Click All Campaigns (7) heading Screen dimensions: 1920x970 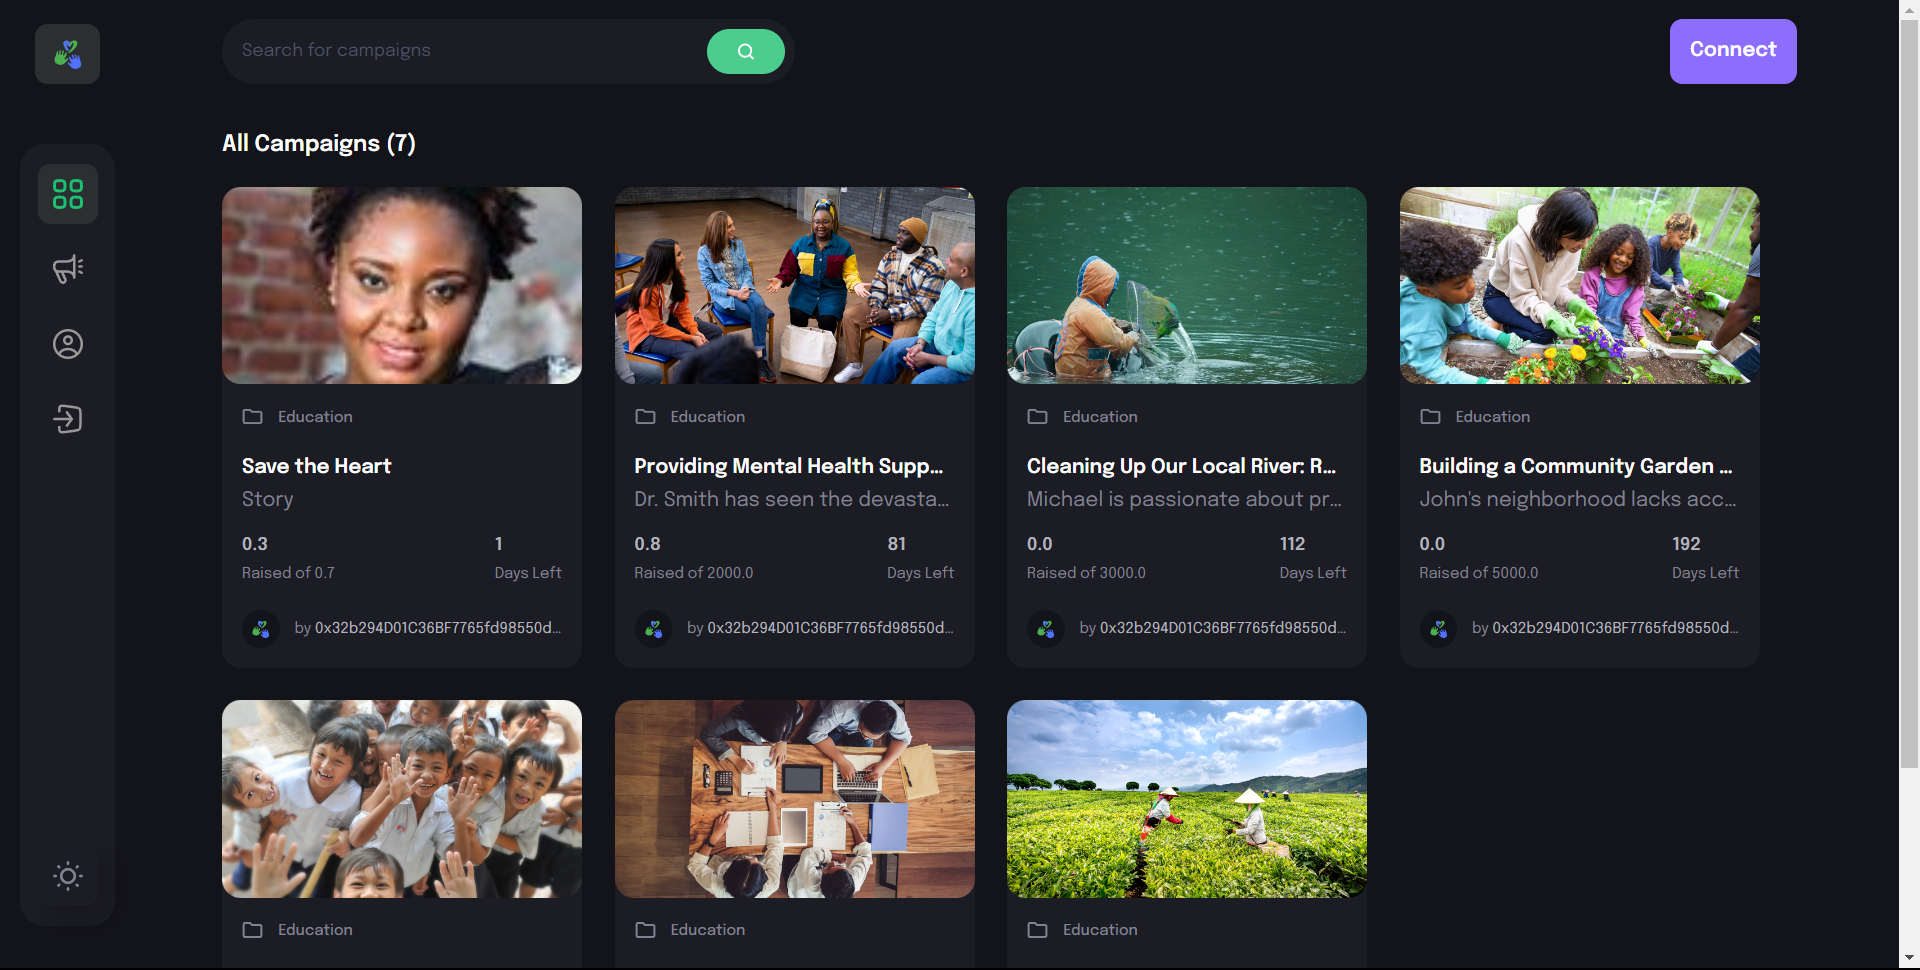[x=319, y=143]
